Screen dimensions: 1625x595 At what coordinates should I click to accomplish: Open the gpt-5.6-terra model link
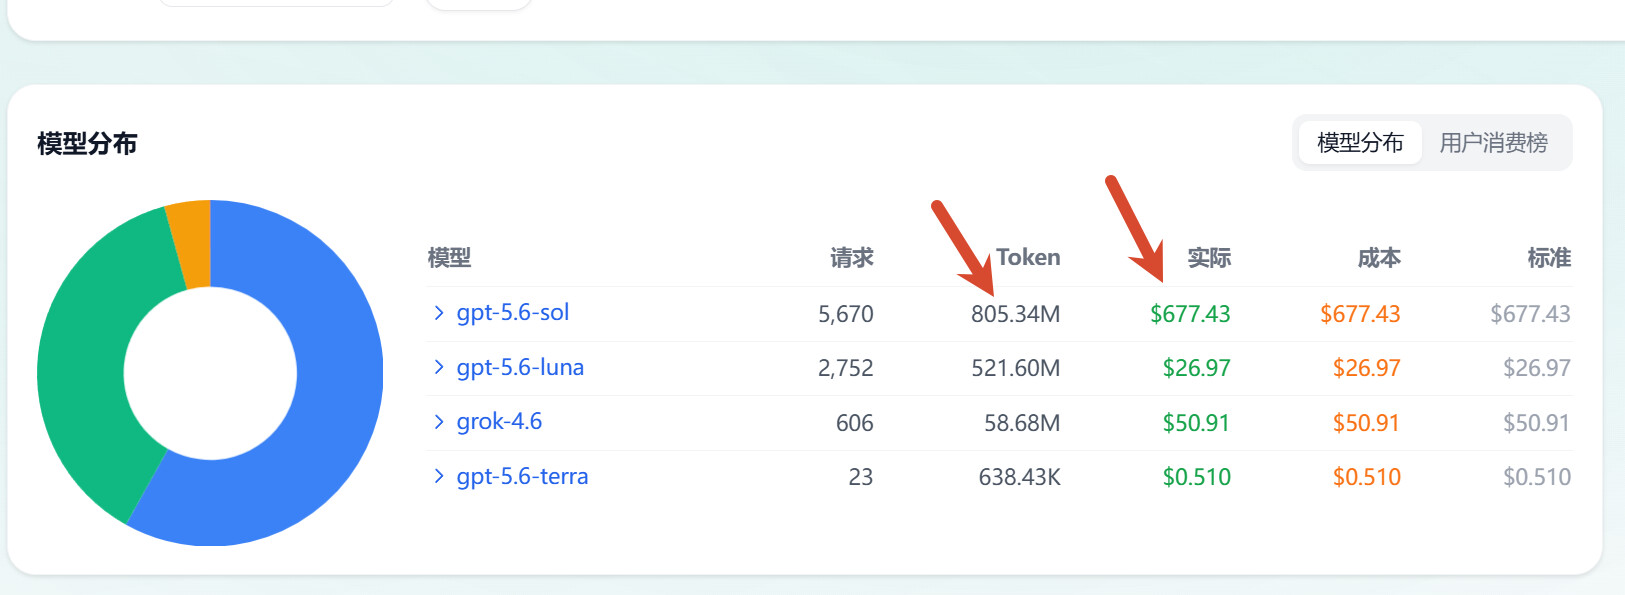(x=522, y=477)
